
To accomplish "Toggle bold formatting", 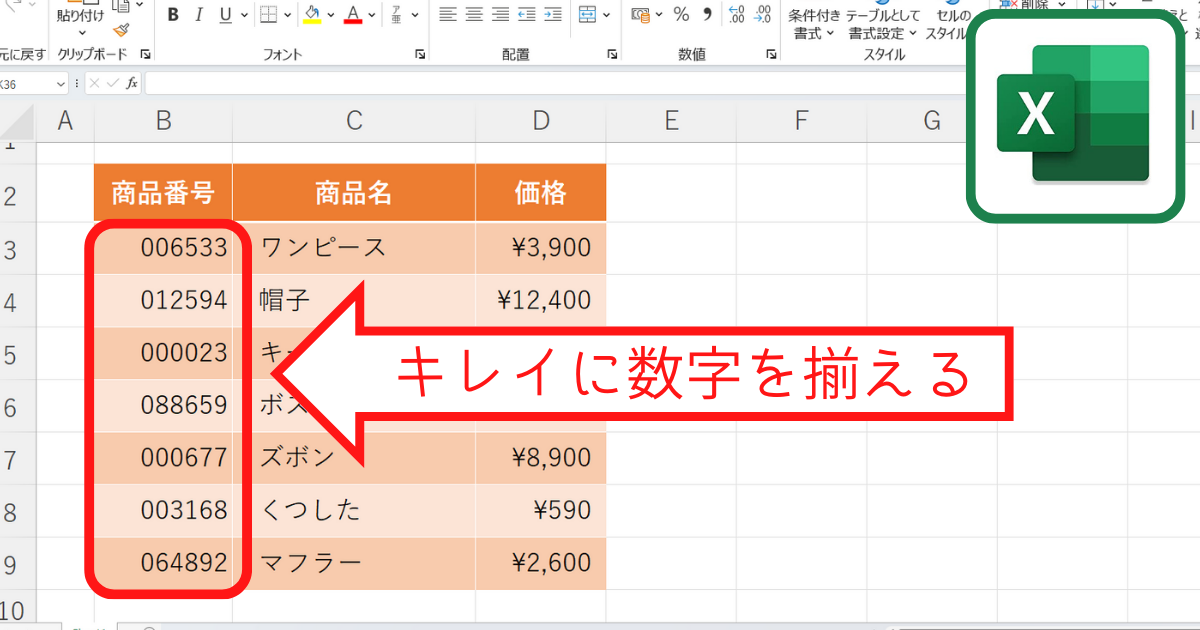I will pos(172,16).
